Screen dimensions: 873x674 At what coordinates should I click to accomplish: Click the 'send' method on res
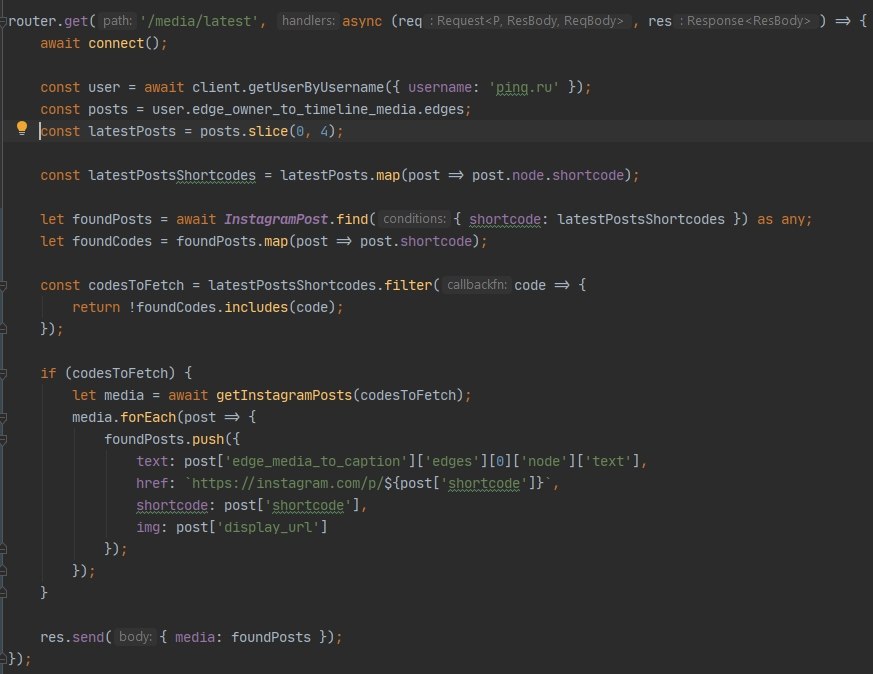[x=88, y=637]
